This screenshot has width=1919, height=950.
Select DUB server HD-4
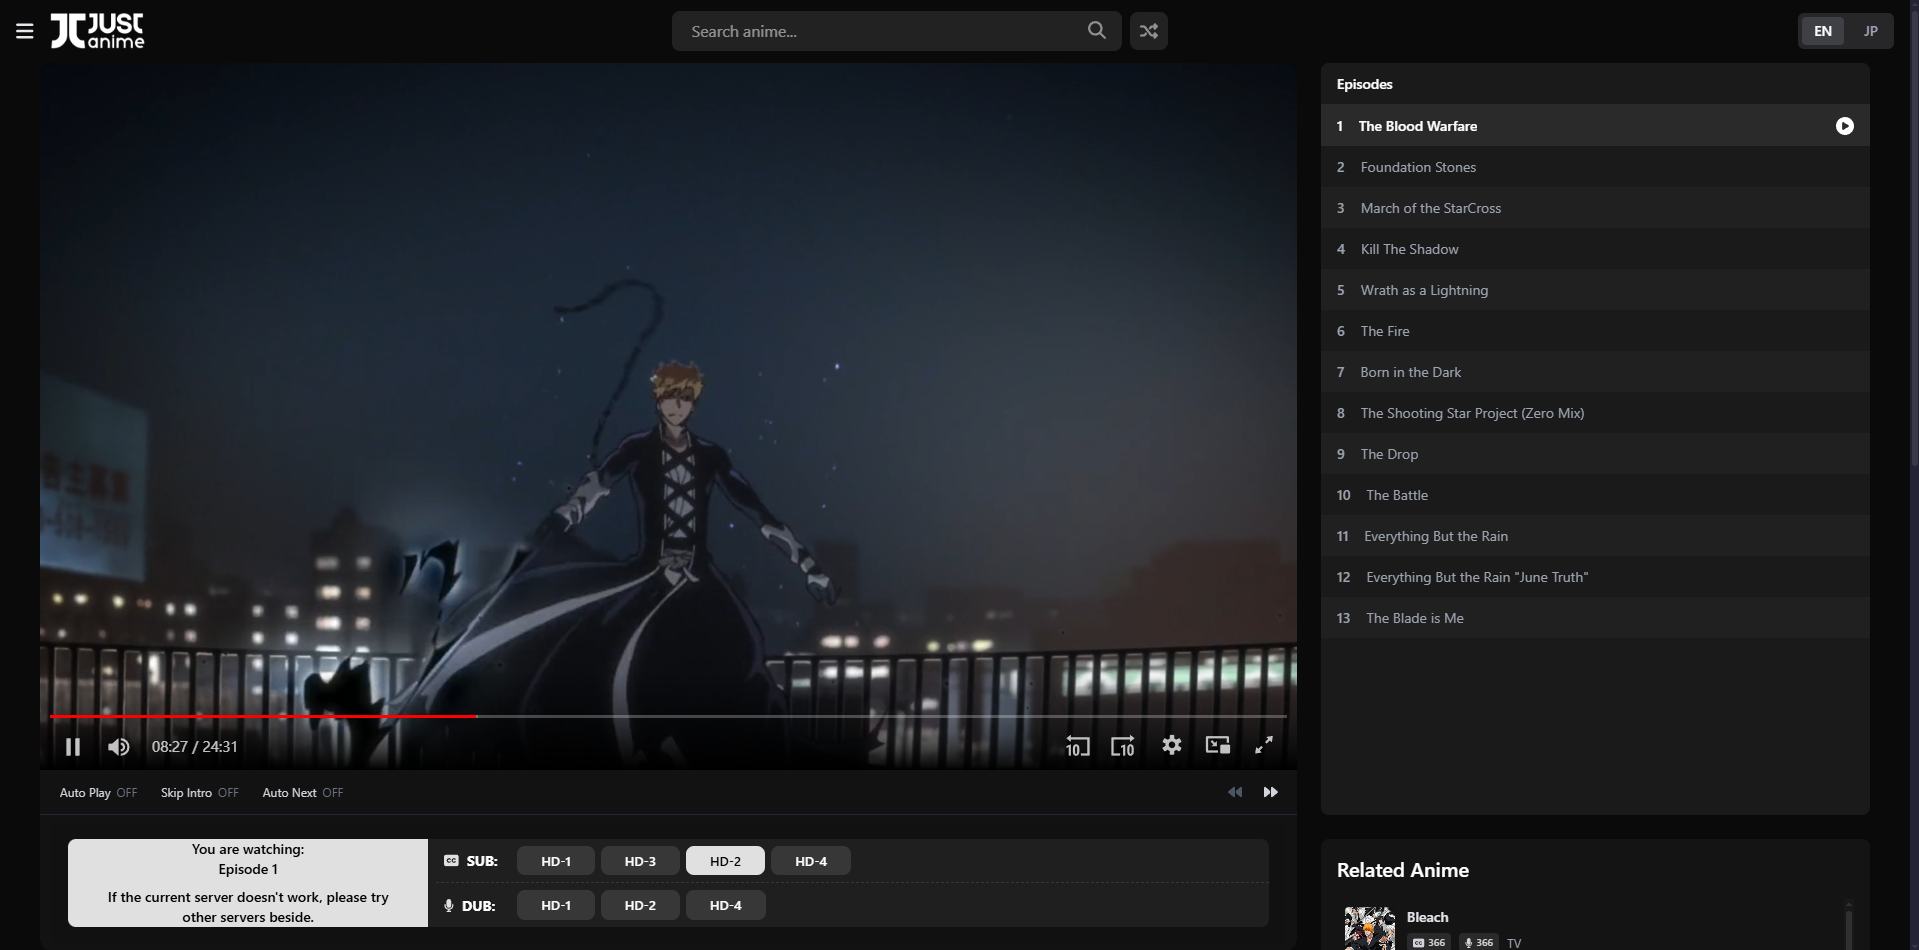[725, 905]
